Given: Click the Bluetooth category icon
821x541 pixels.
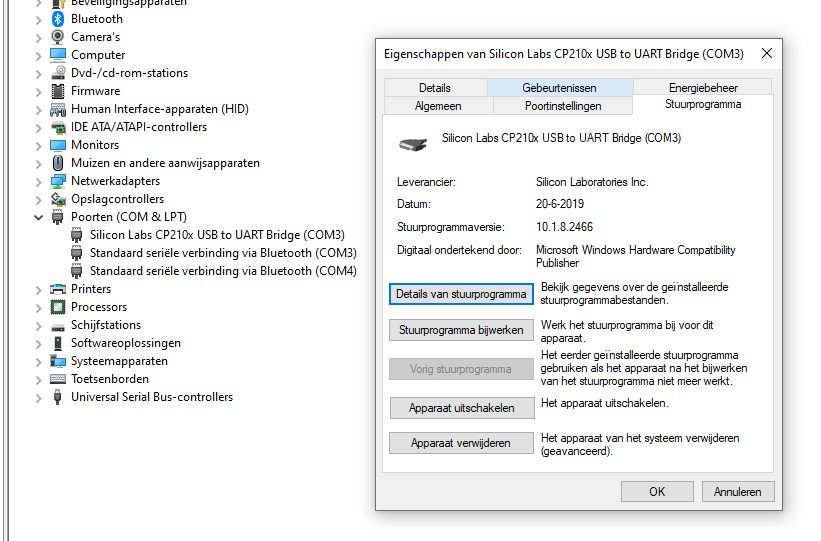Looking at the screenshot, I should click(58, 19).
